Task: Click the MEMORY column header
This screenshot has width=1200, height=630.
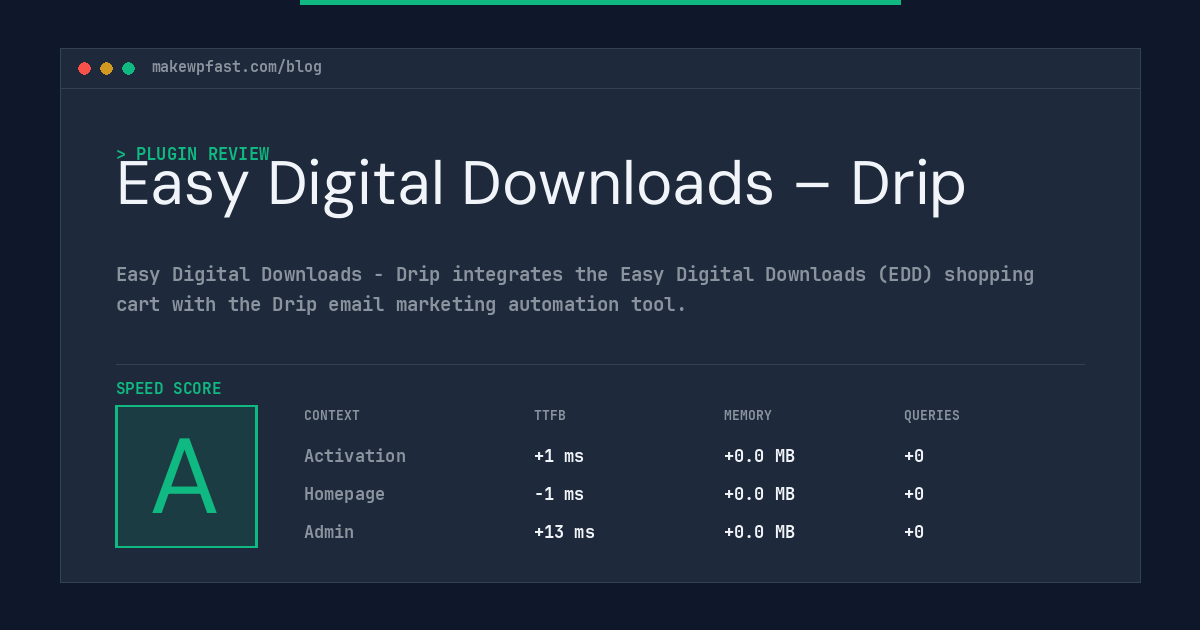Action: click(x=748, y=416)
